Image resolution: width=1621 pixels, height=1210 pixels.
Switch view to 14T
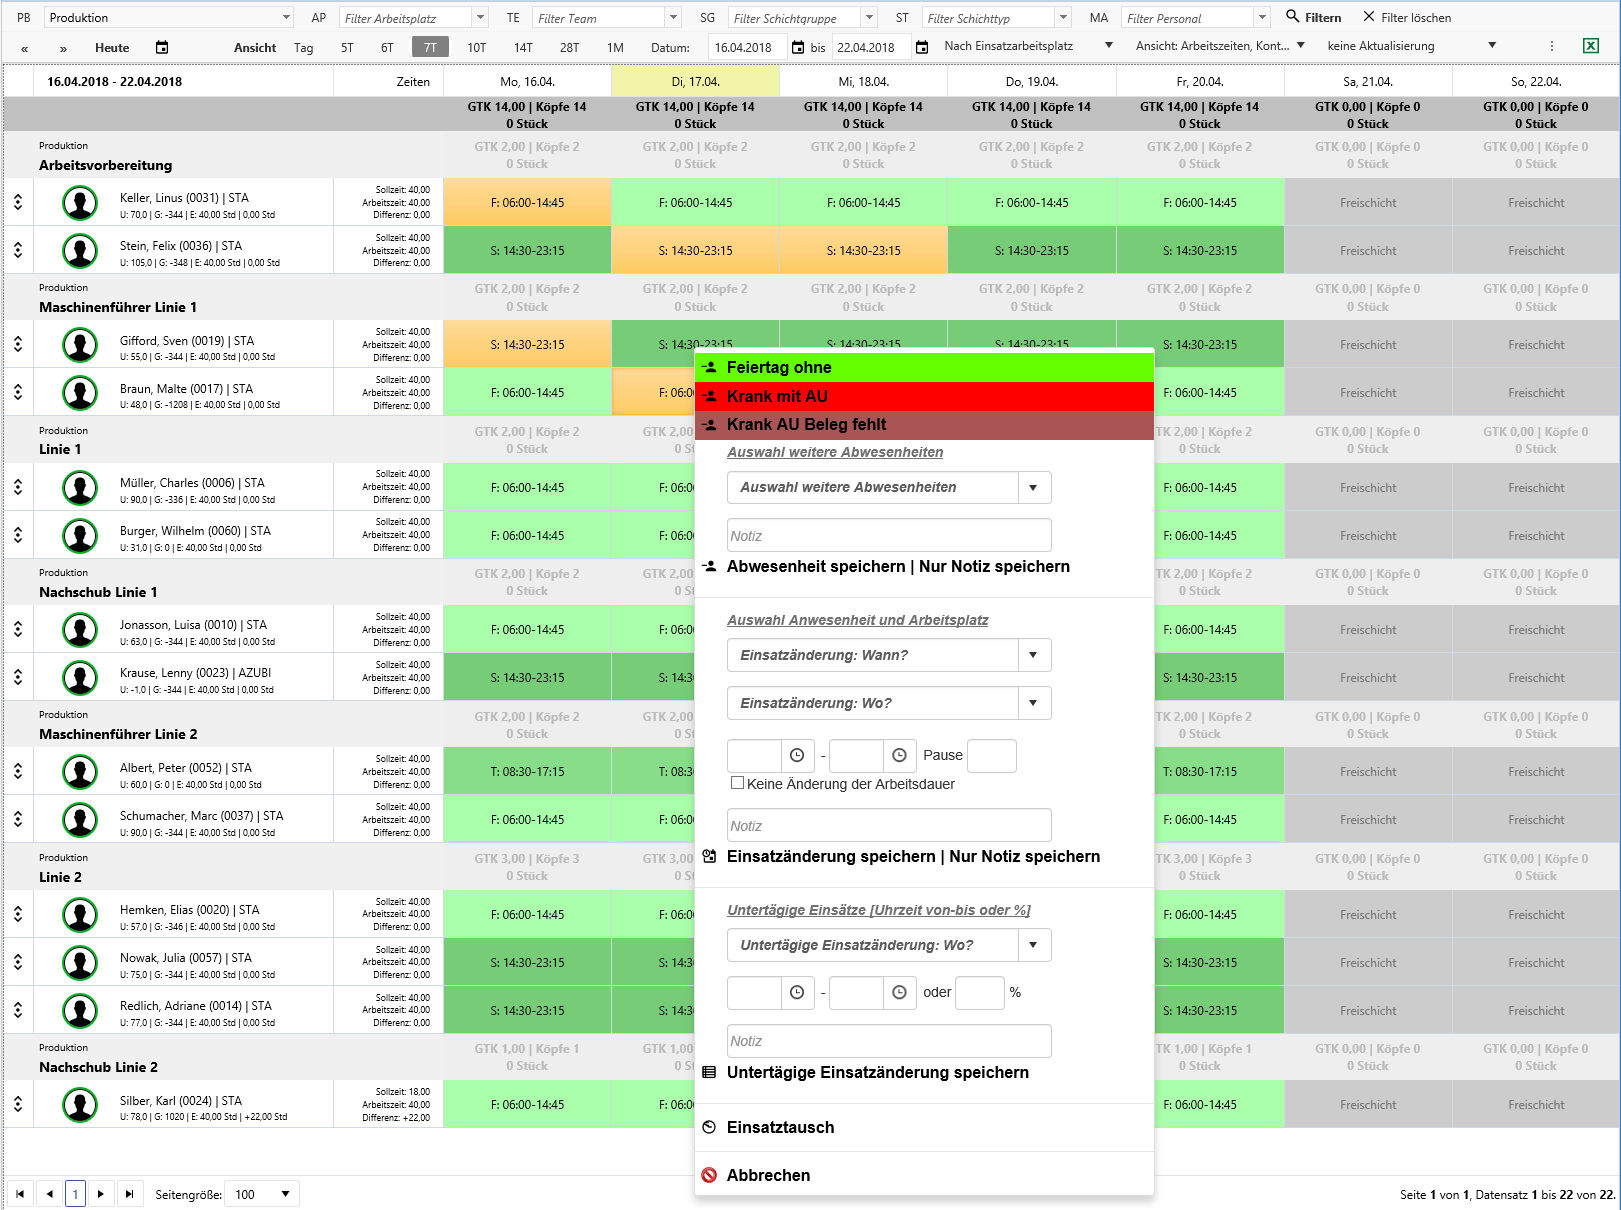coord(523,47)
